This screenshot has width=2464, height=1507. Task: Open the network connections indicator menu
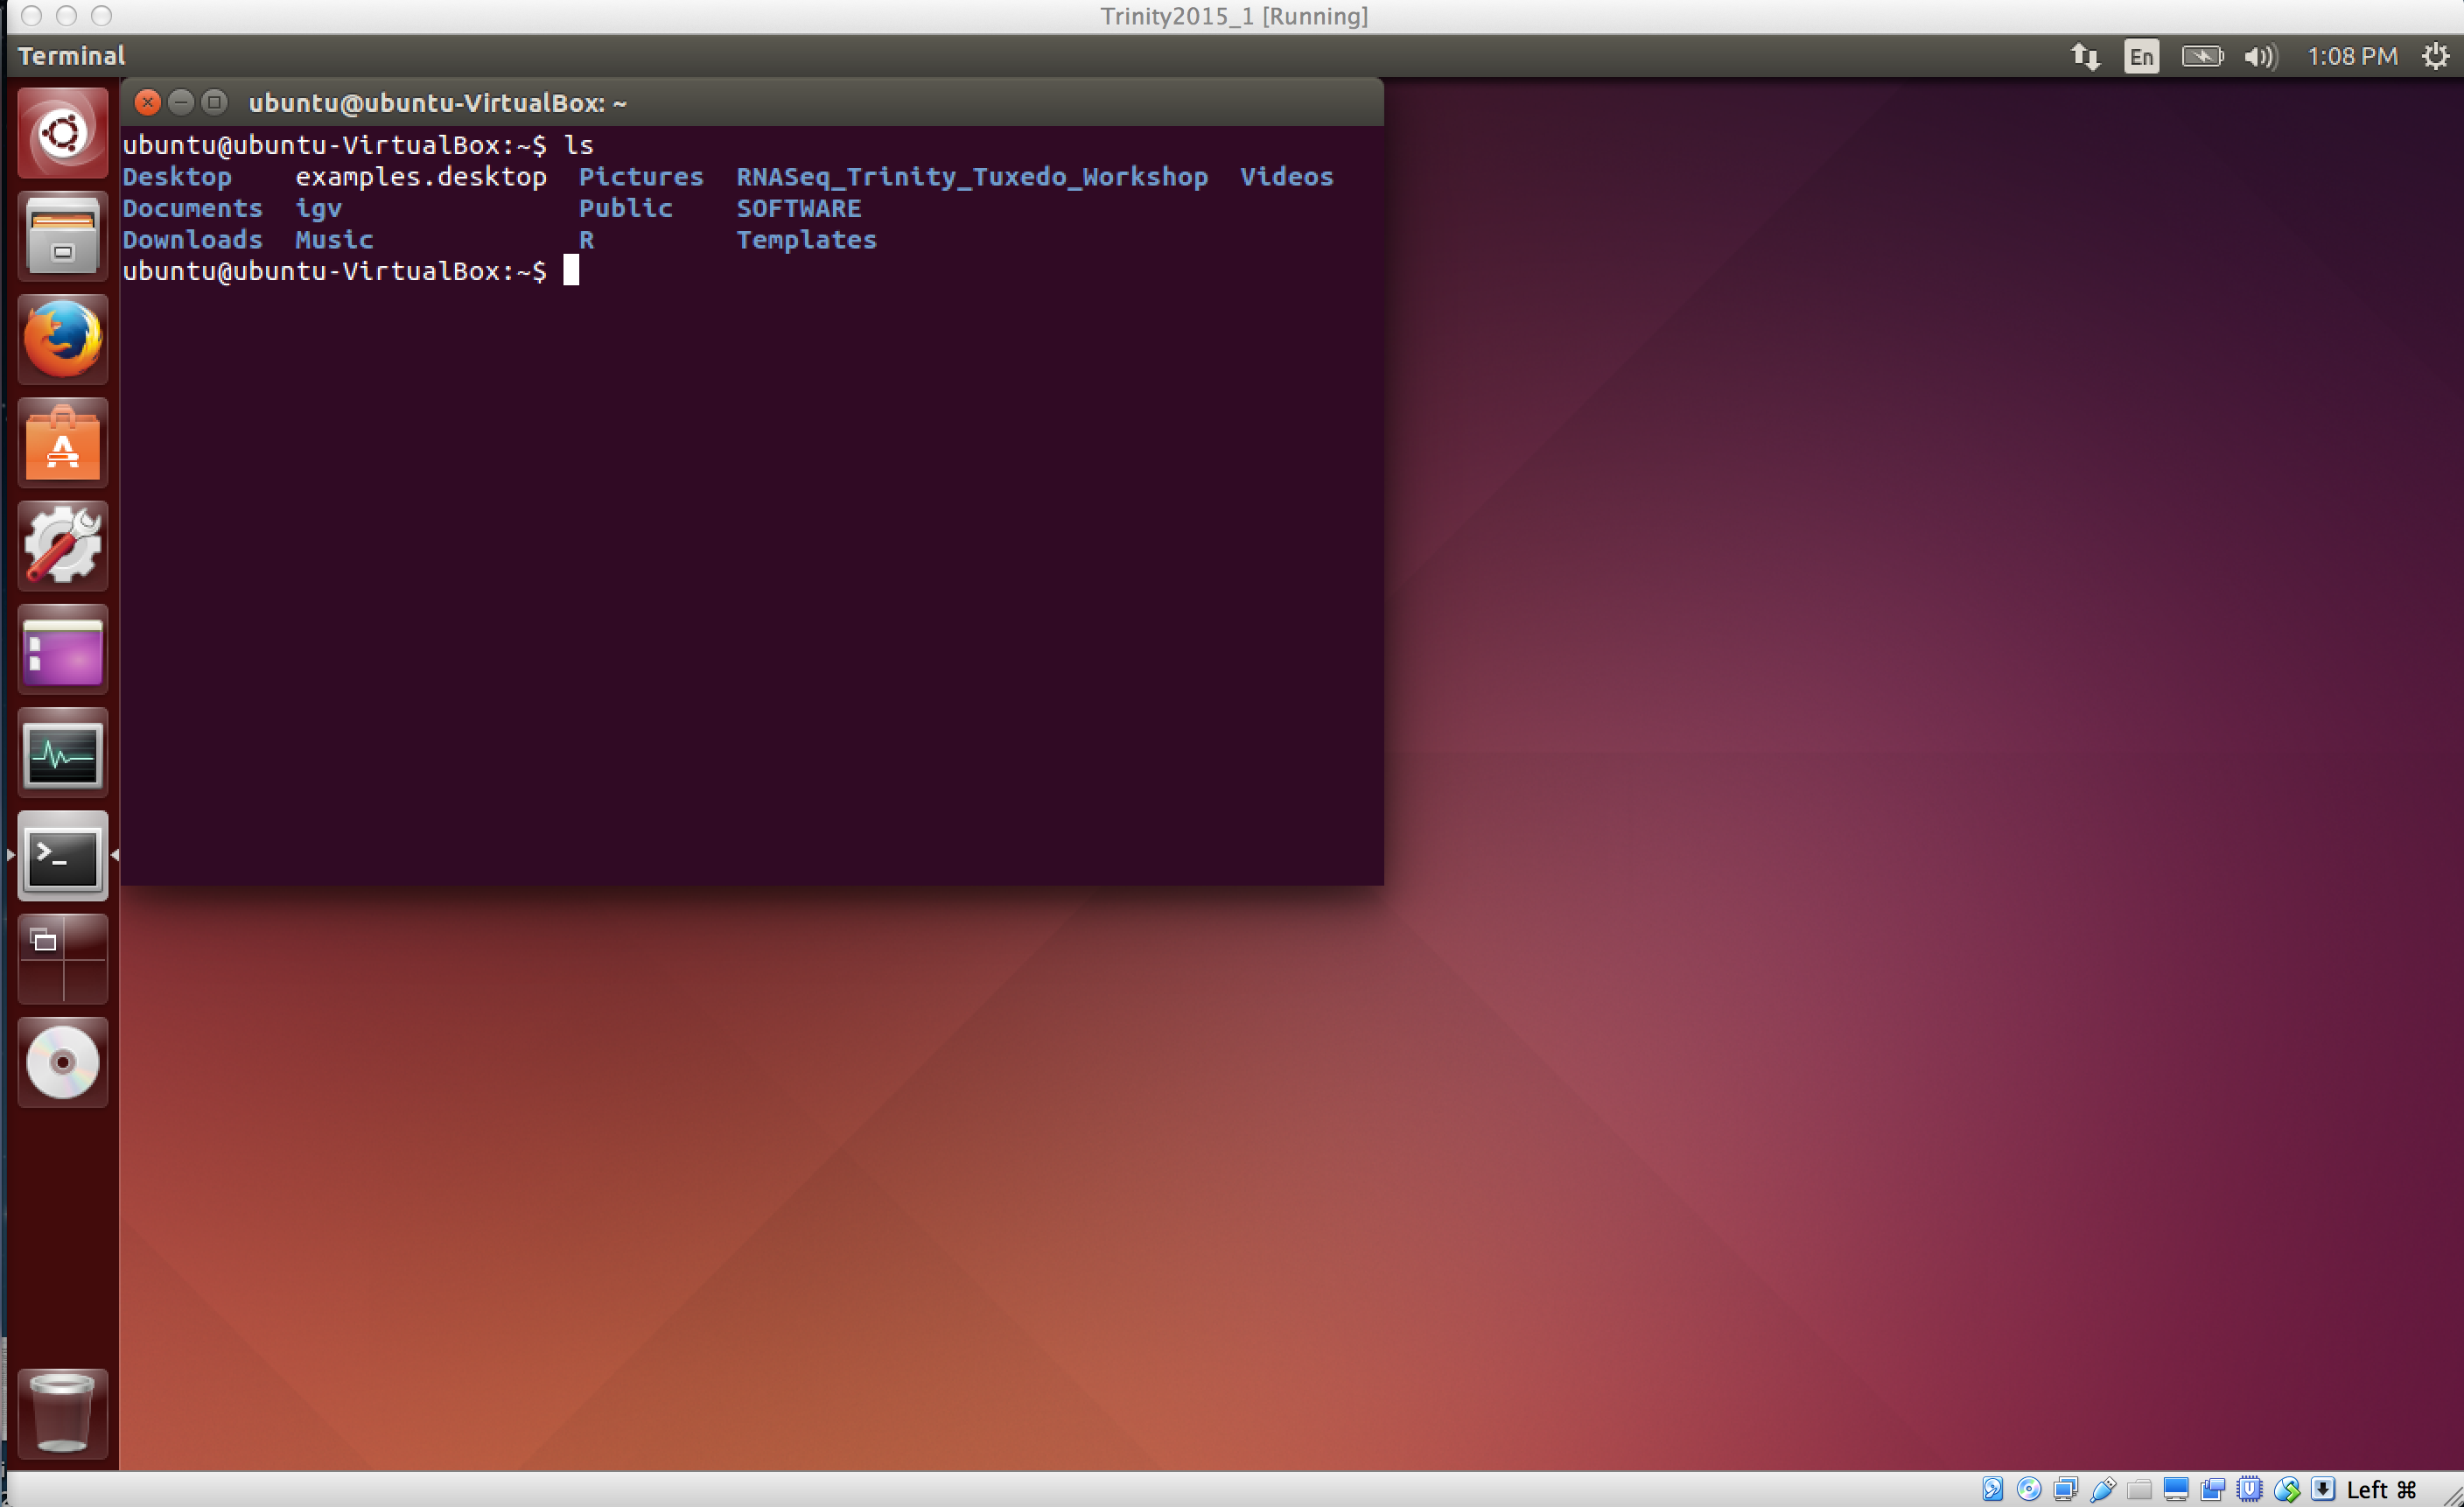coord(2085,56)
